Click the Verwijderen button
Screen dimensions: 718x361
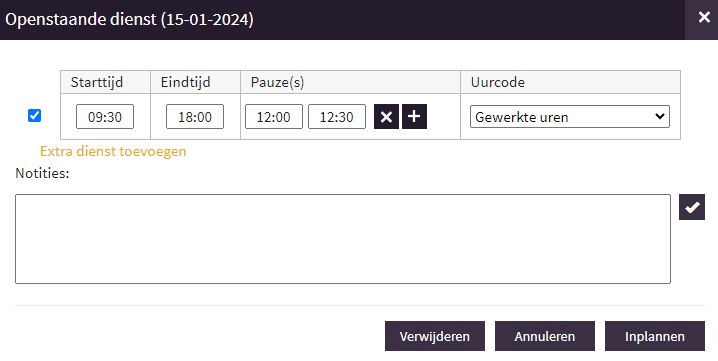point(435,336)
